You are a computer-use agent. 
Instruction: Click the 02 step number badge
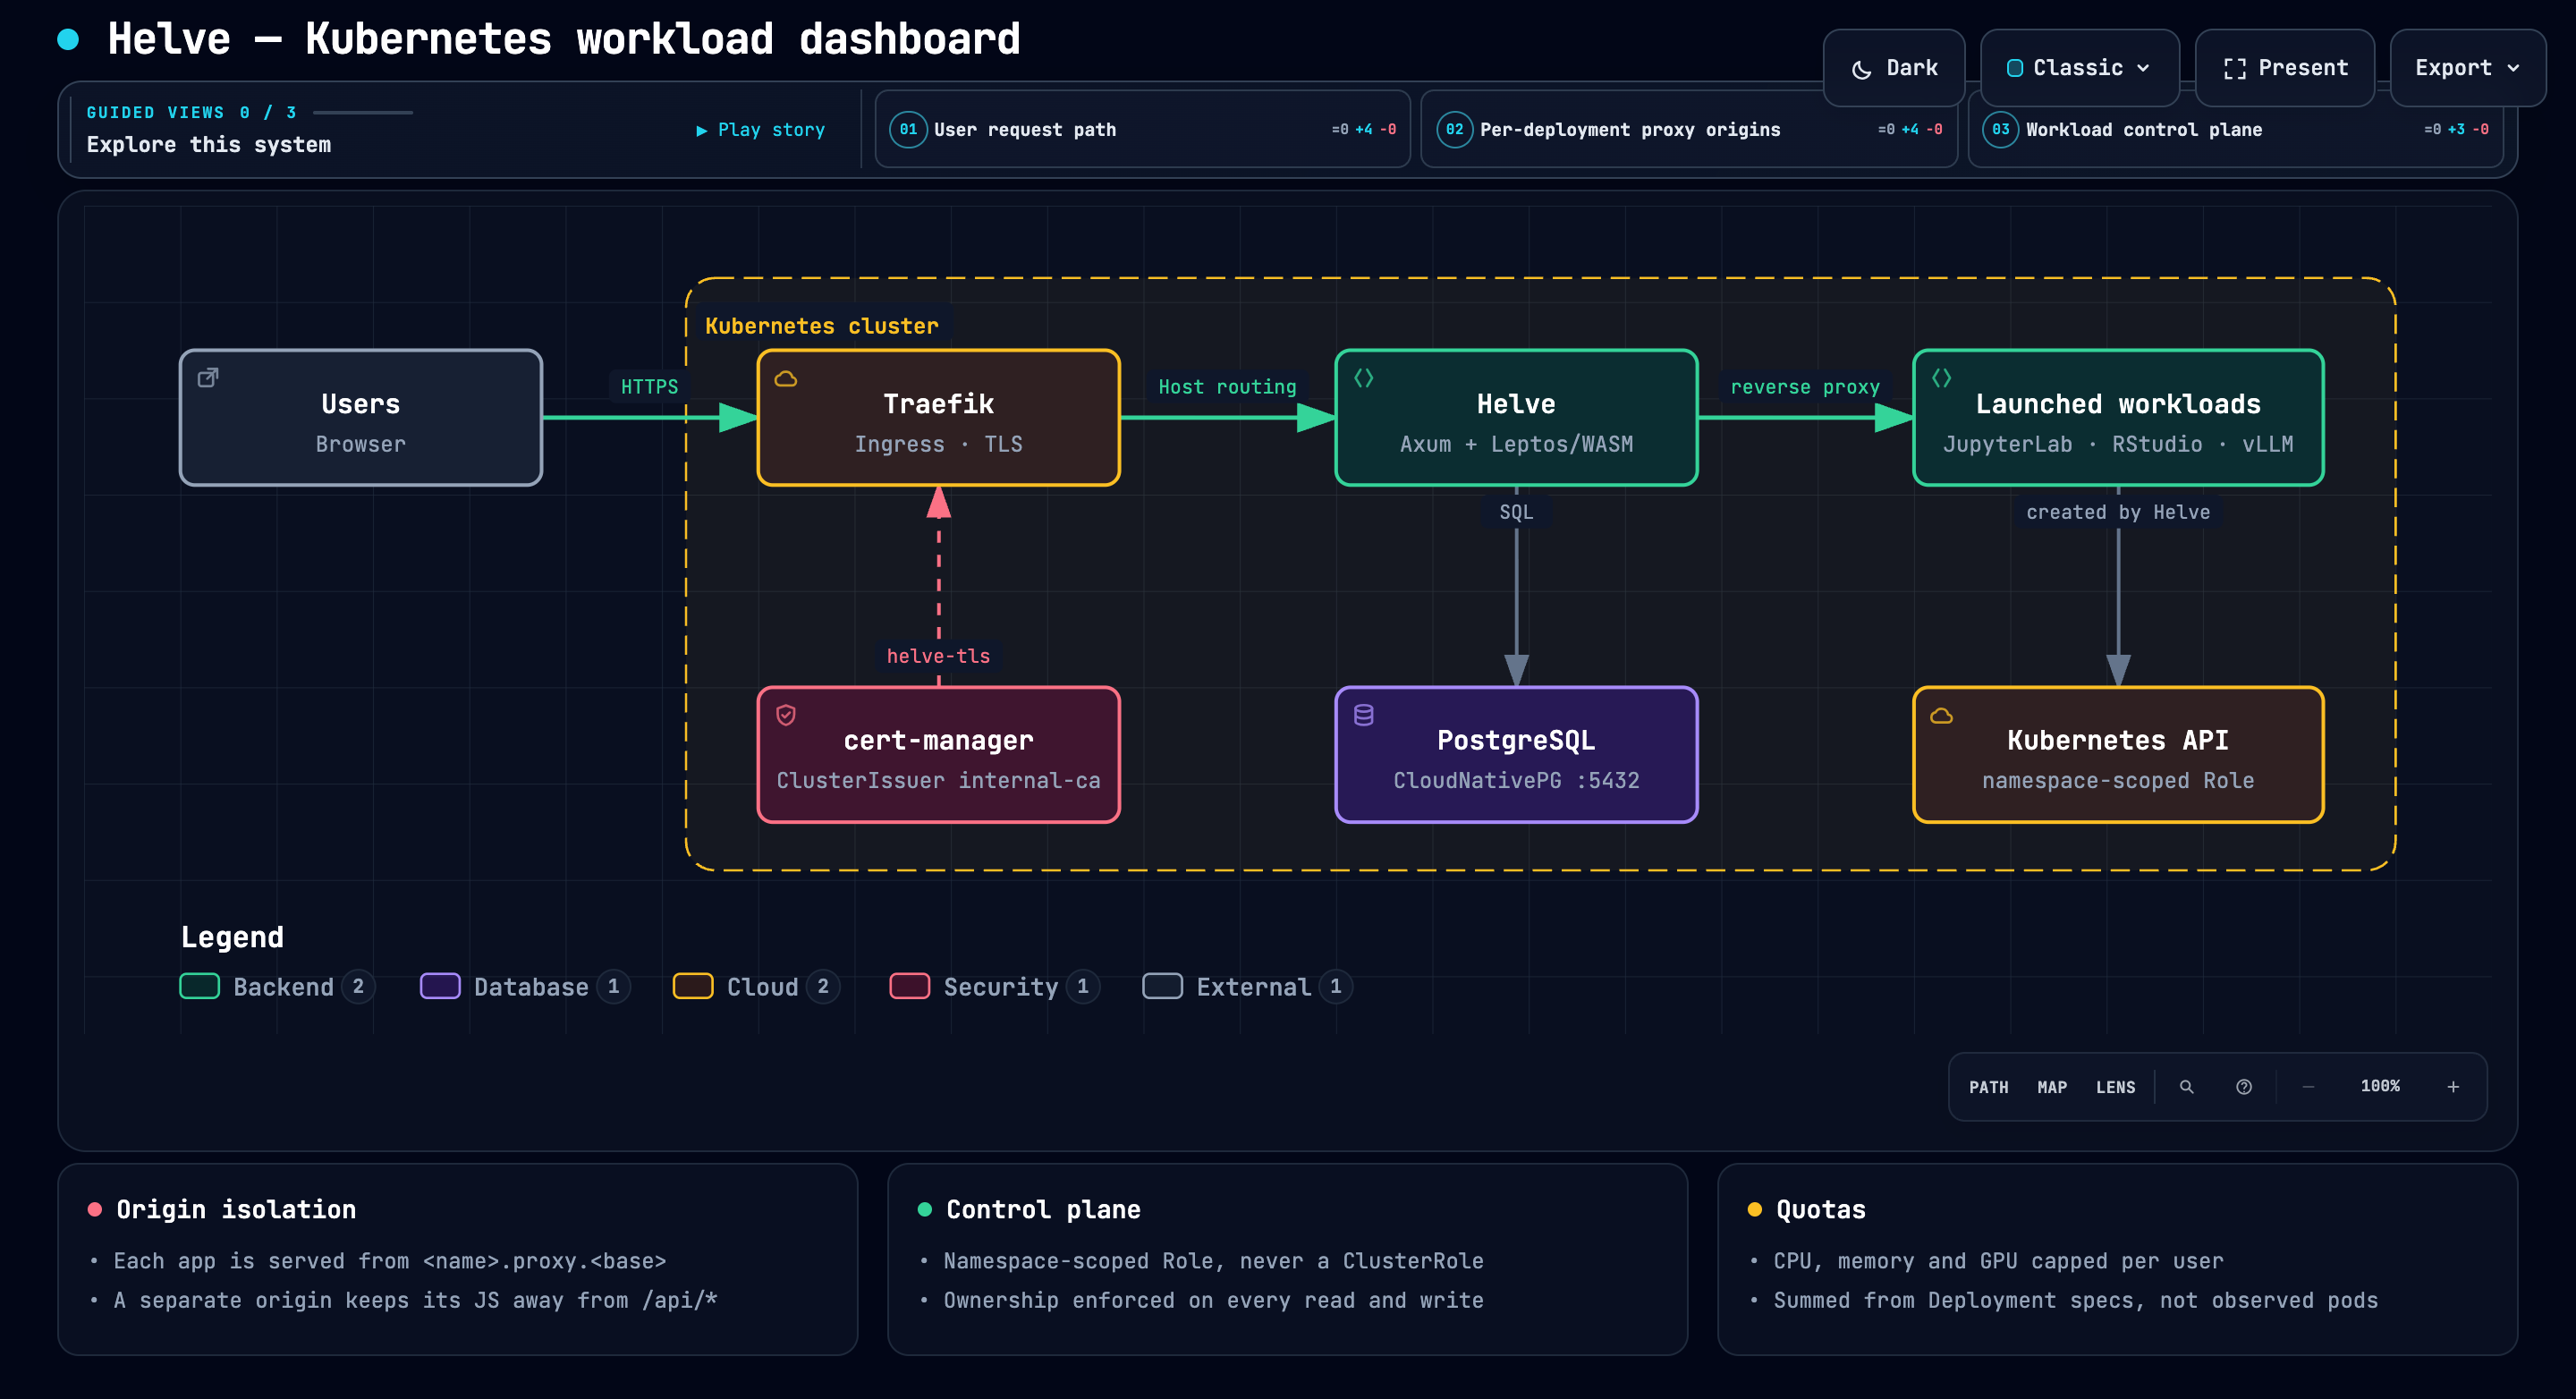coord(1454,129)
